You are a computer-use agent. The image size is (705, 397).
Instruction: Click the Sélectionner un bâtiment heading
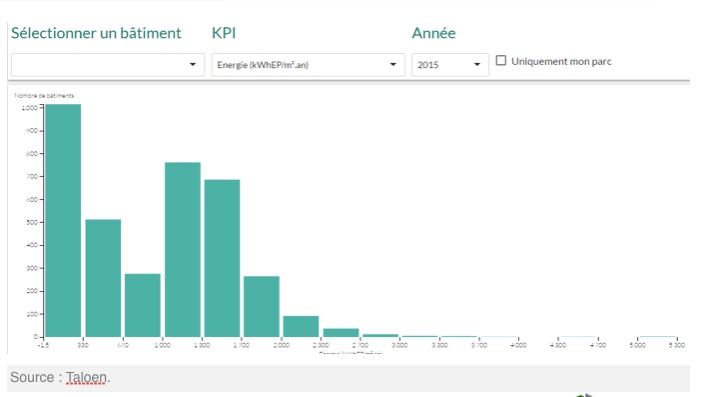[x=96, y=33]
